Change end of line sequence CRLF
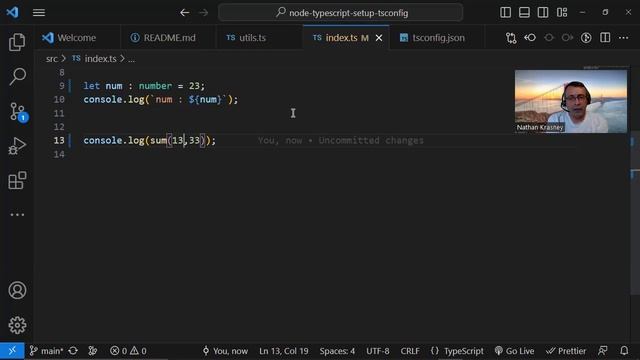 (410, 351)
